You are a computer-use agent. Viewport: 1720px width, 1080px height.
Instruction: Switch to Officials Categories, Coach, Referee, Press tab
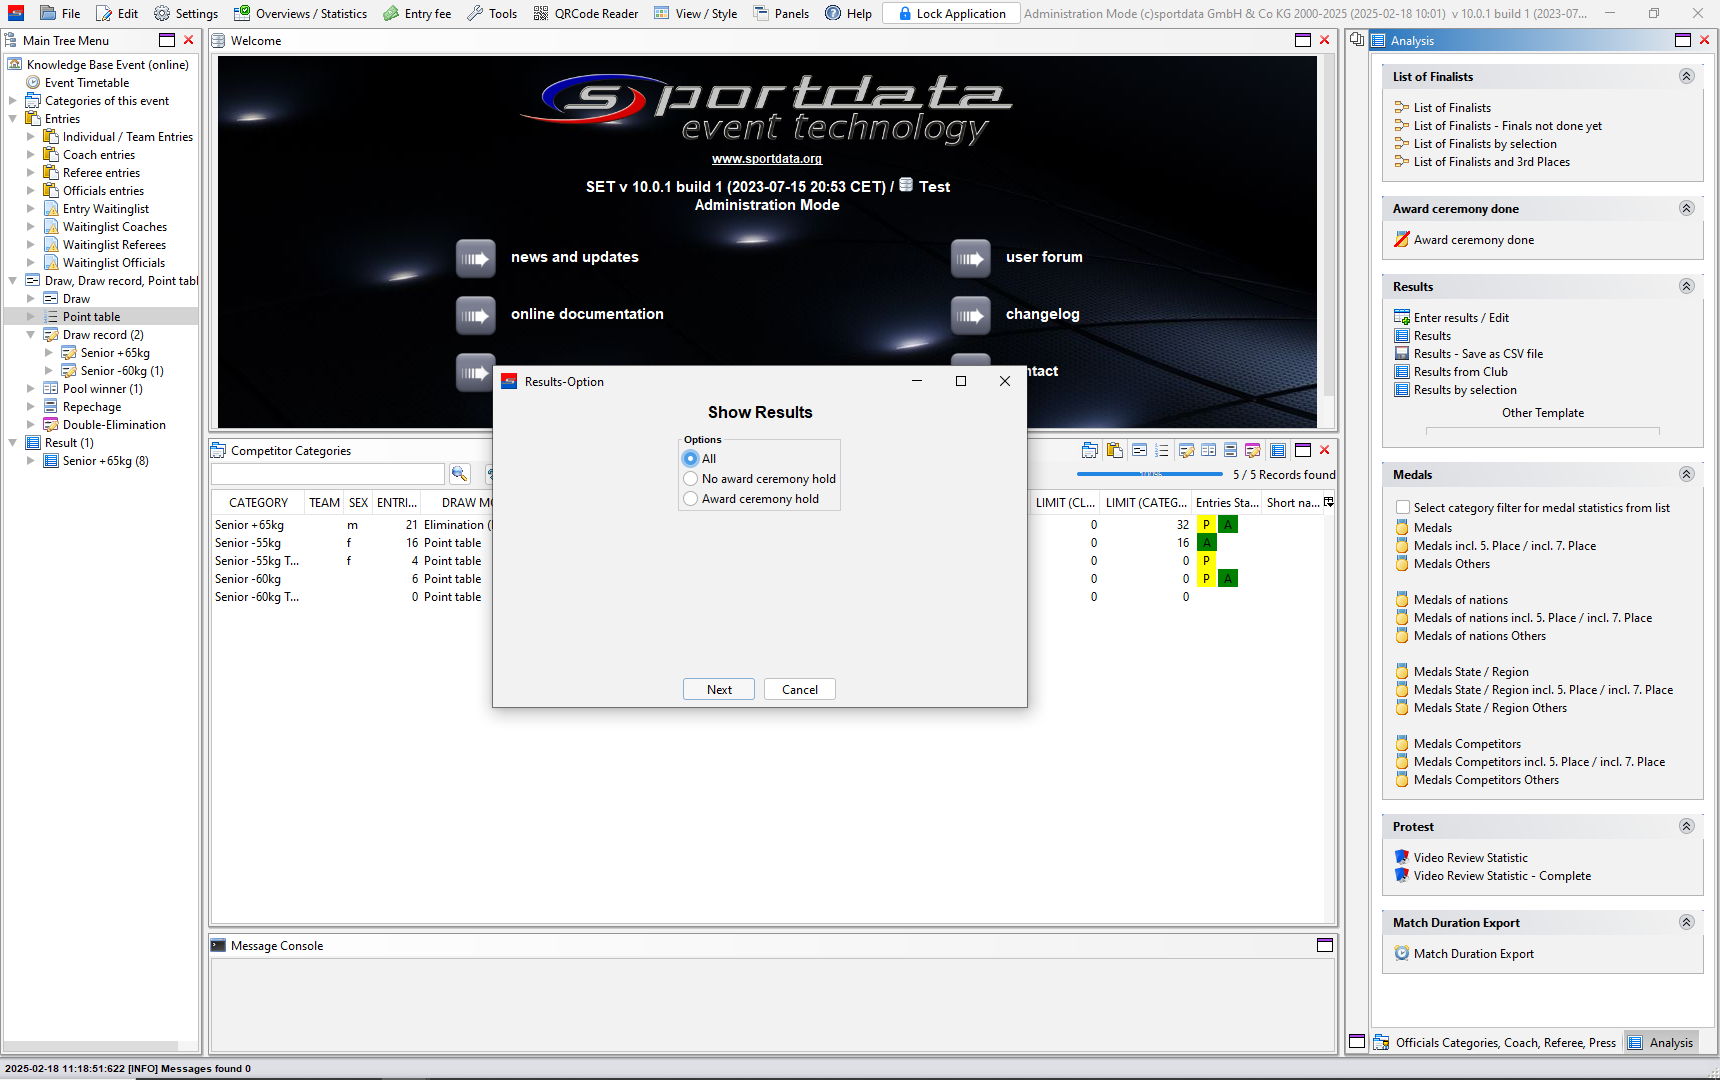tap(1494, 1042)
